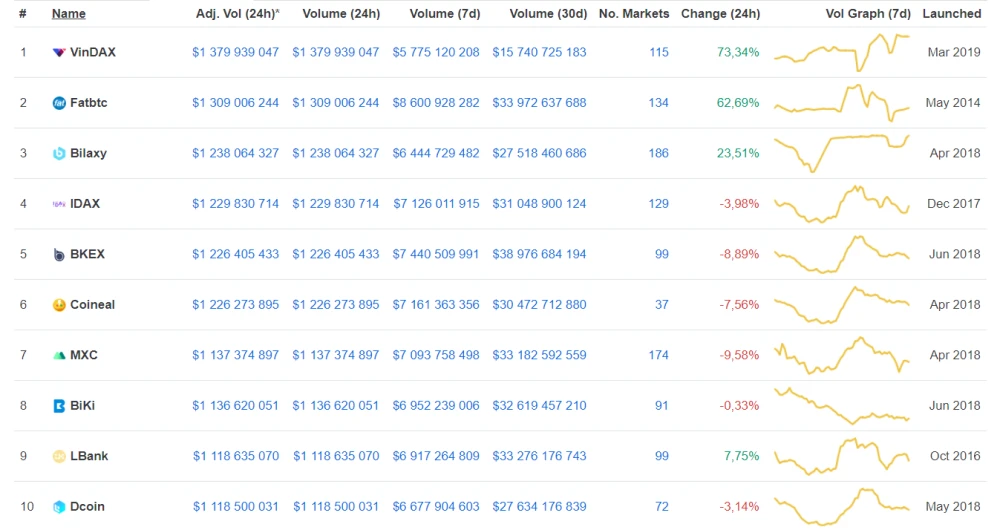Click IDAX launch date Dec 2017
The height and width of the screenshot is (530, 1000).
click(953, 203)
